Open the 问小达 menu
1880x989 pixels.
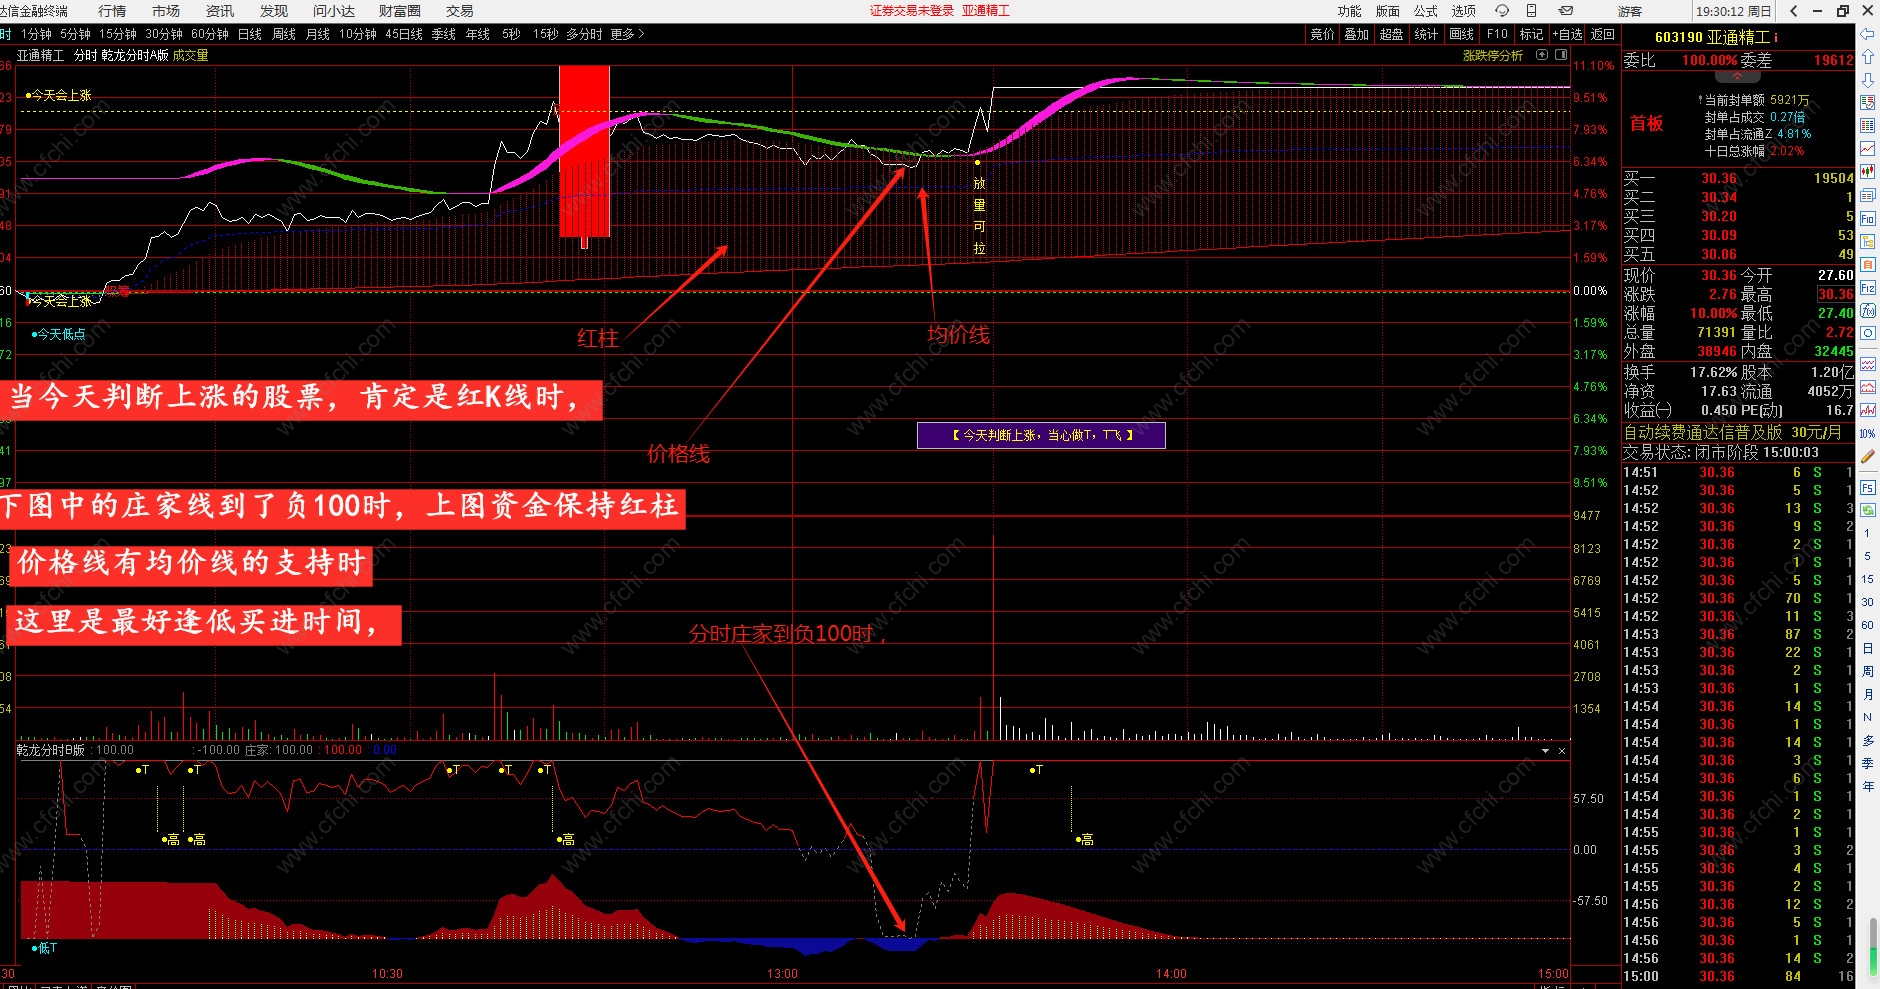point(334,11)
